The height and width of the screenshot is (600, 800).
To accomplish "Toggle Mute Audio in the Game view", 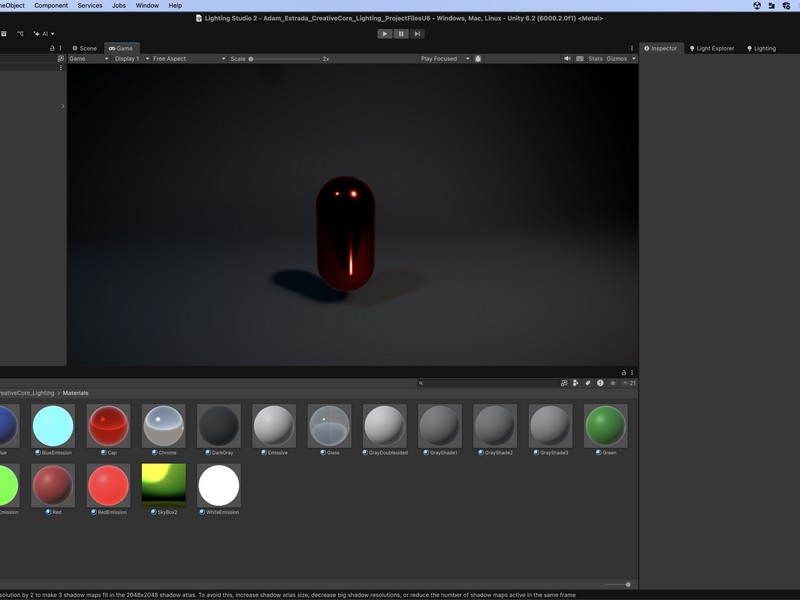I will pos(567,59).
